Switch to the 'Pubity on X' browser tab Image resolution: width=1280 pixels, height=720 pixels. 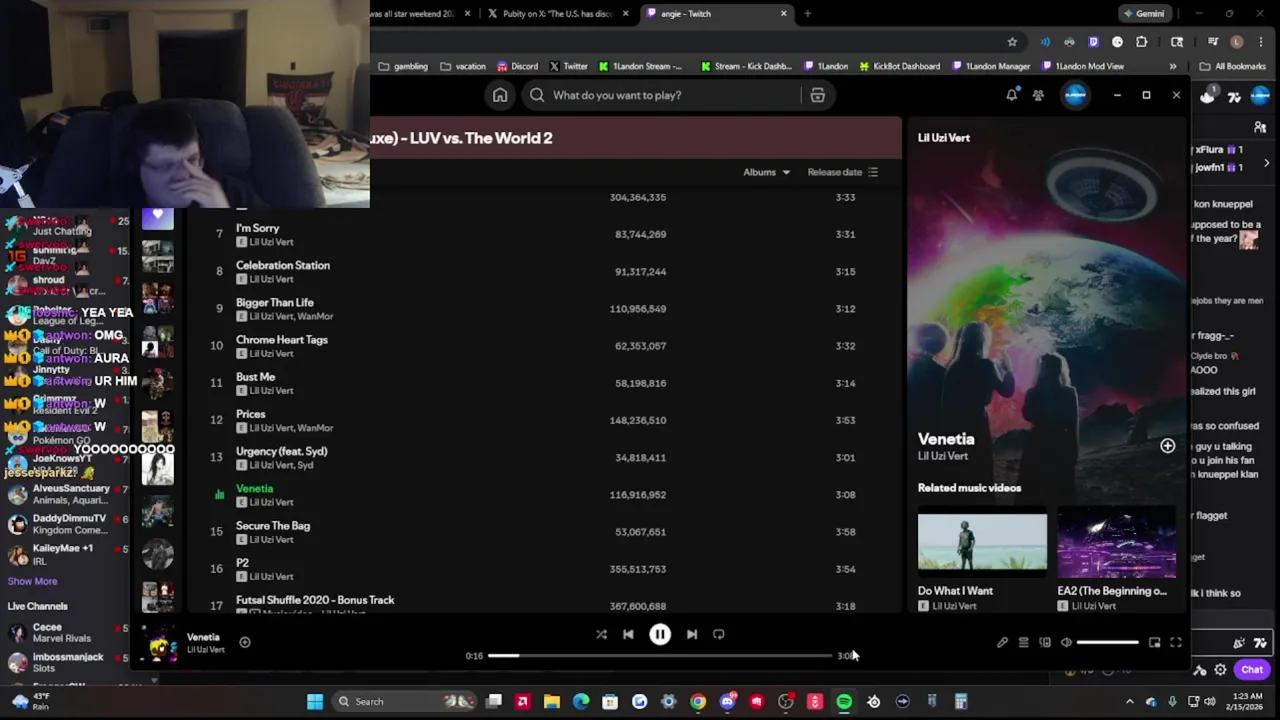pyautogui.click(x=558, y=14)
